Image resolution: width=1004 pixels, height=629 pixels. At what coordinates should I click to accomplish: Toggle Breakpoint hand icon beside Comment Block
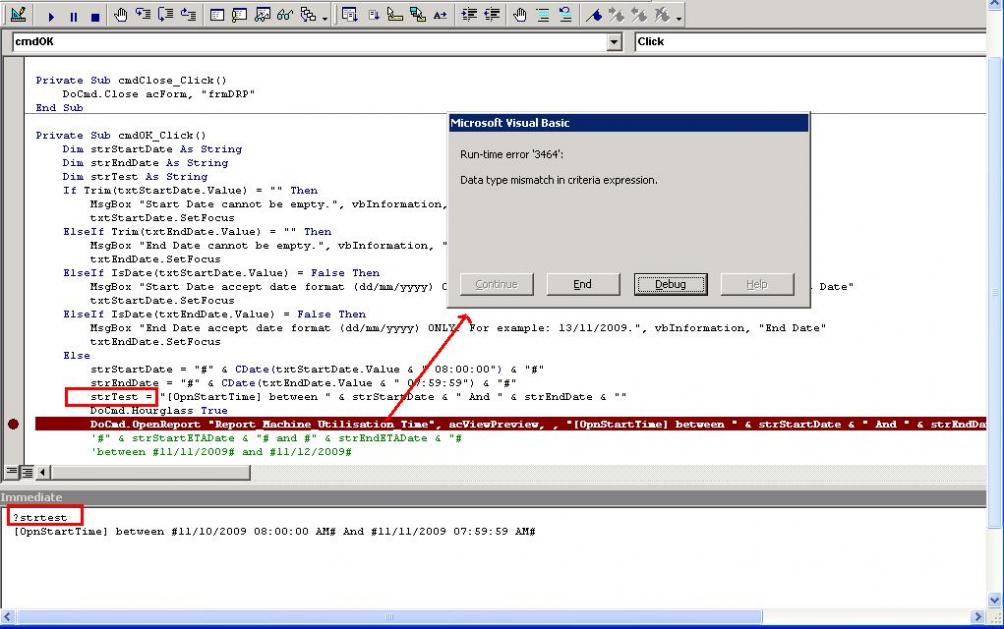pos(520,15)
